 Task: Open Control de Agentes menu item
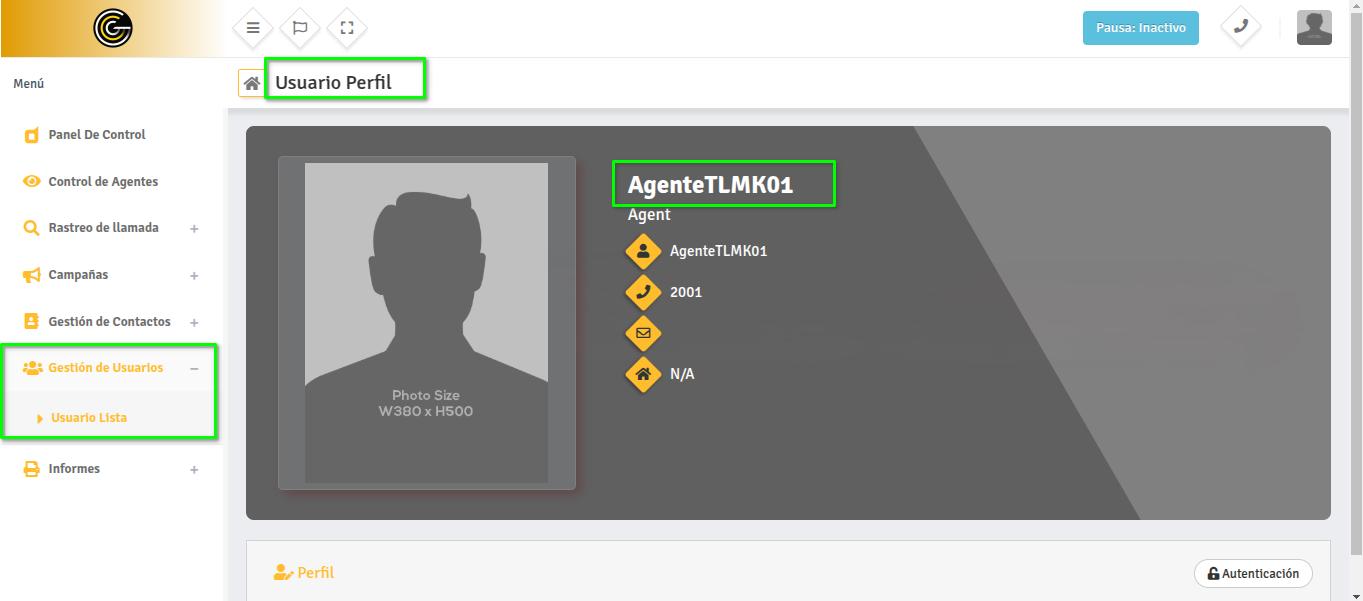pos(103,182)
